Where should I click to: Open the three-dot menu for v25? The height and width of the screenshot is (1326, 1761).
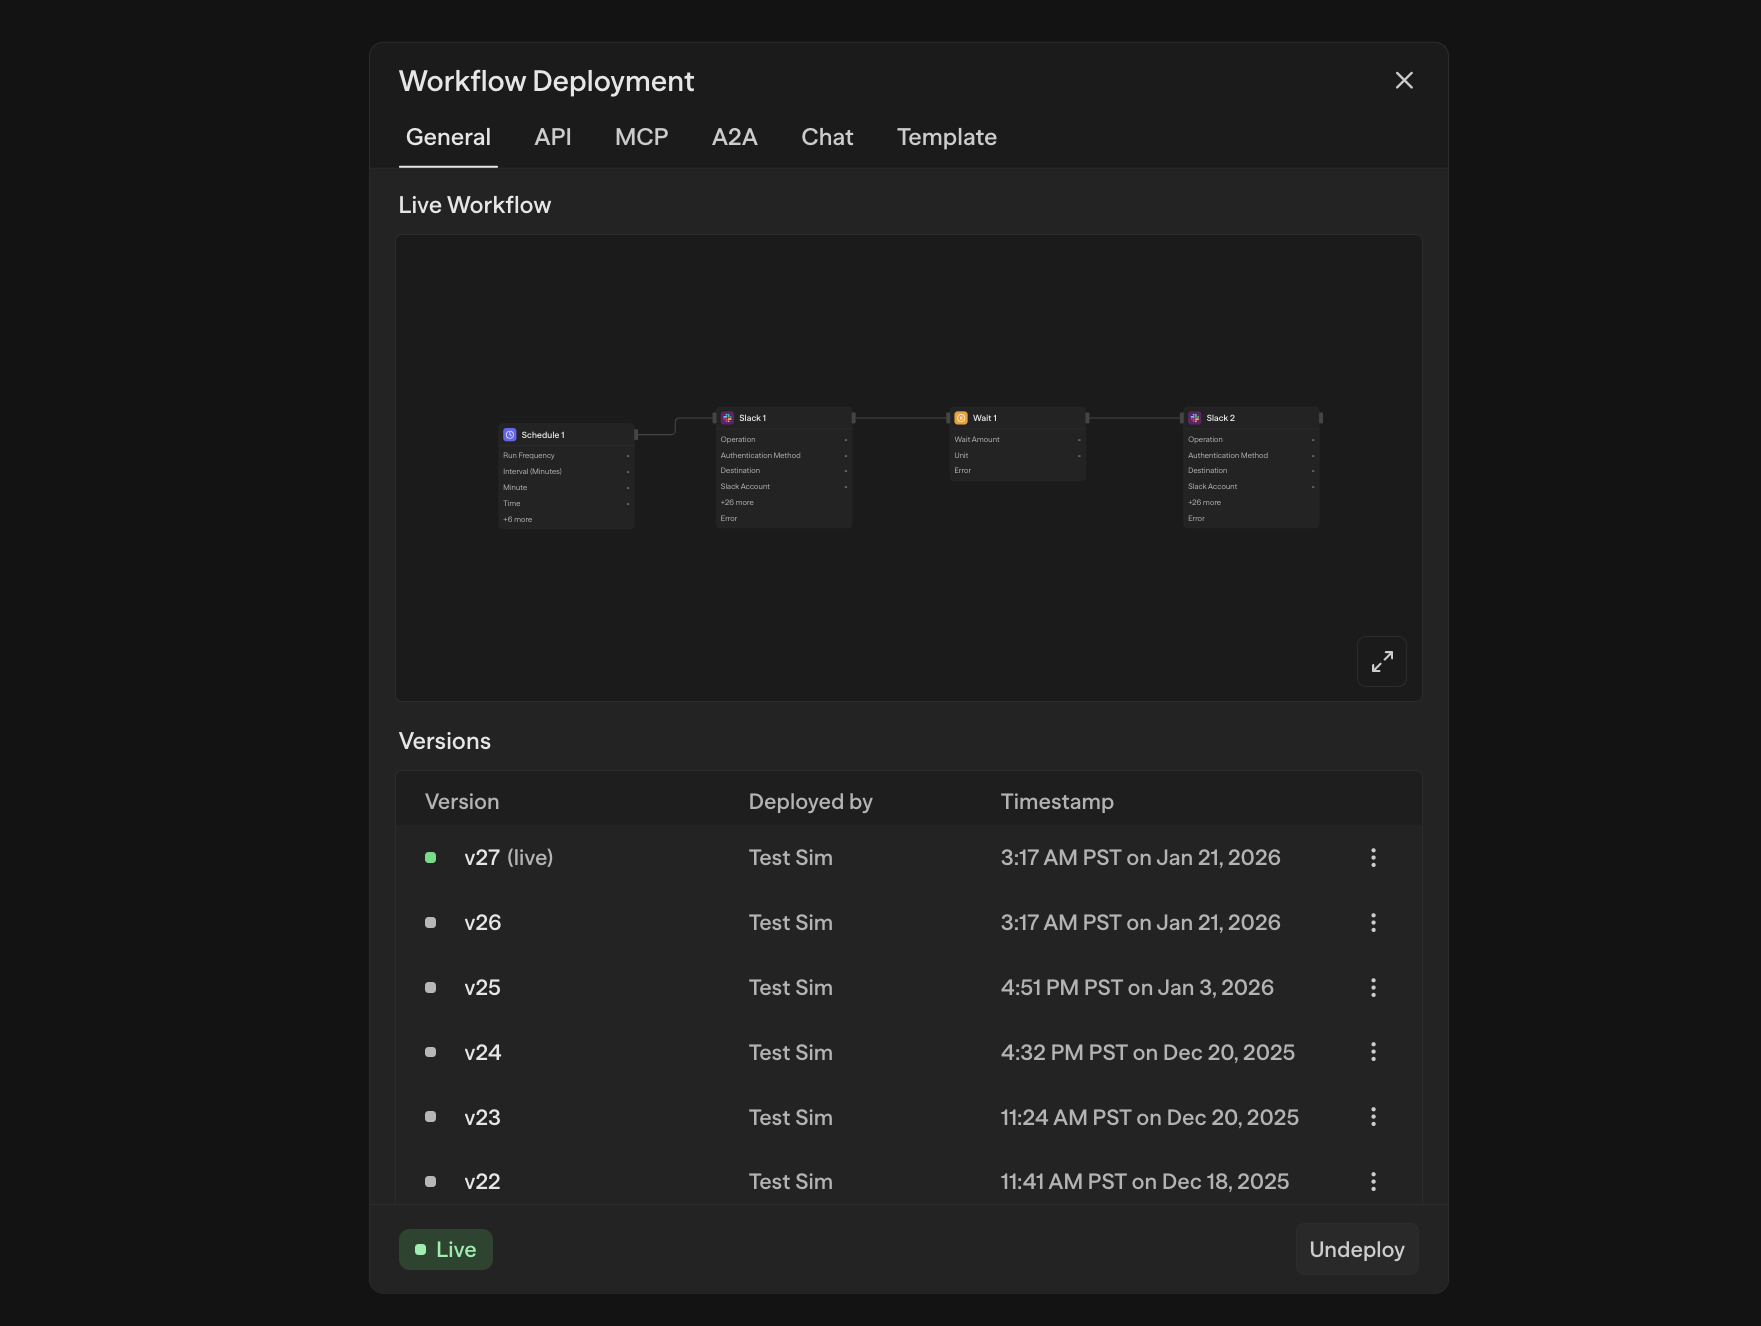coord(1373,988)
